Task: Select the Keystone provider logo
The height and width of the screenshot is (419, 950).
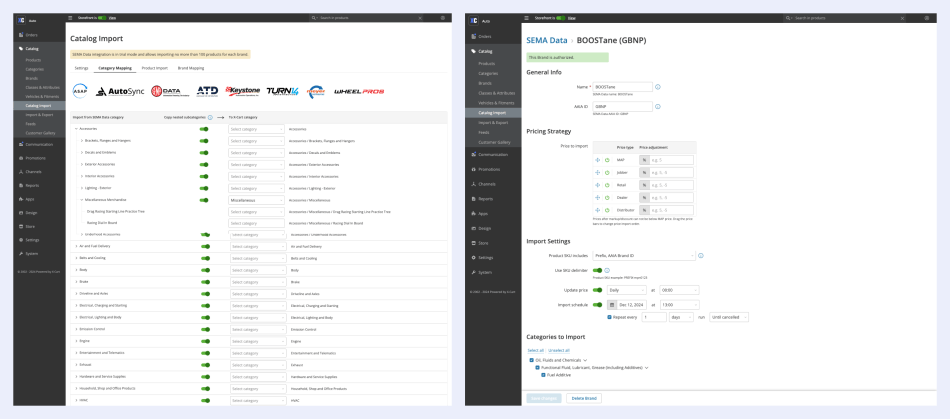Action: point(242,91)
